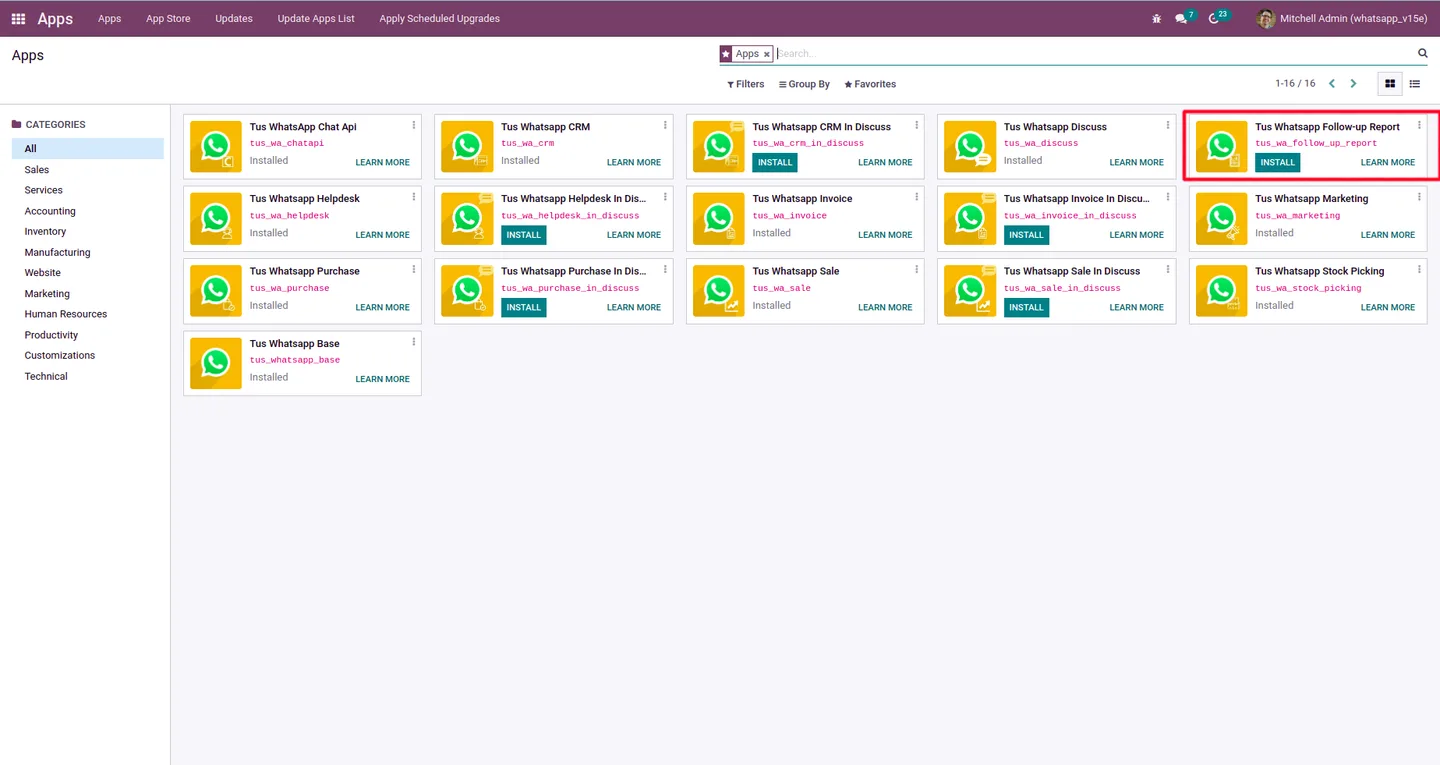
Task: Click Tus Whatsapp Invoice In Discuss app icon
Action: [970, 219]
